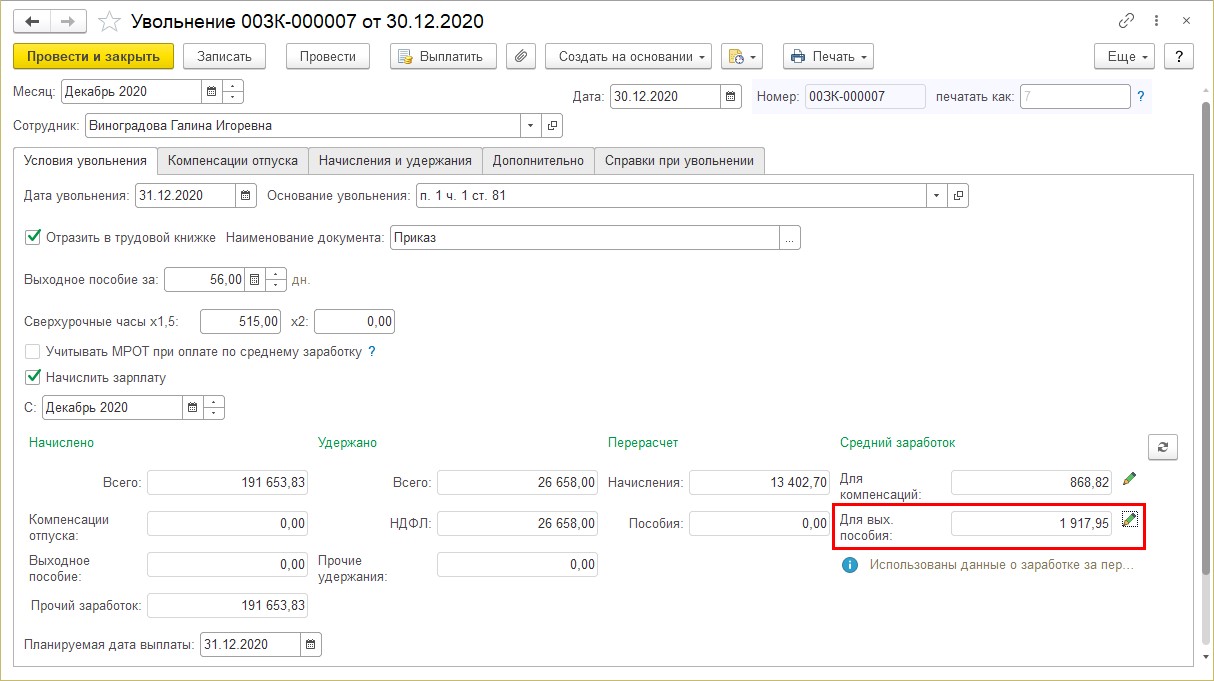The image size is (1214, 681).
Task: Expand the Печать dropdown menu
Action: tap(828, 57)
